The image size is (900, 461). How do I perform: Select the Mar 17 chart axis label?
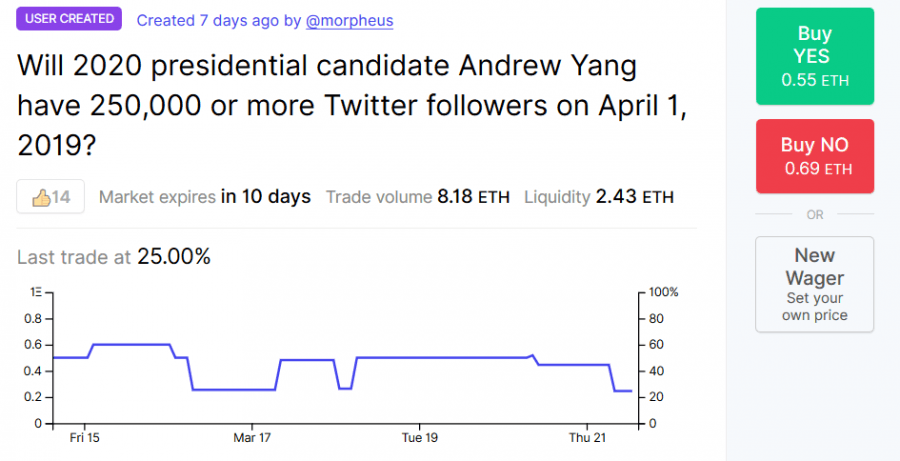coord(252,438)
